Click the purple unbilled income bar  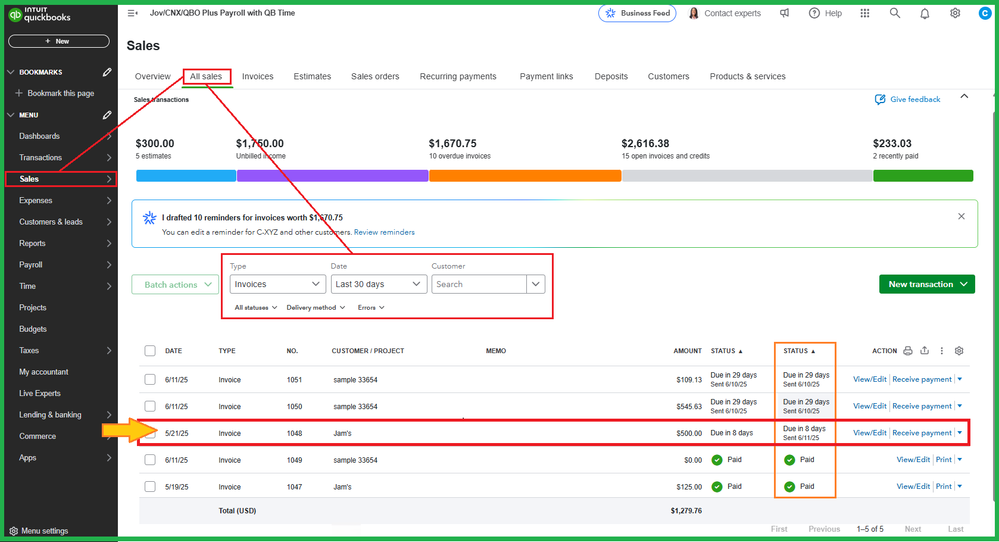point(333,176)
